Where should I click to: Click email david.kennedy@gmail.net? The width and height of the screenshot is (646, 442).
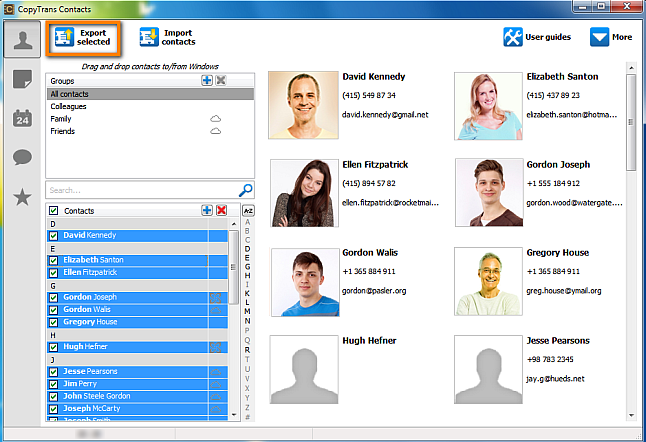tap(385, 115)
